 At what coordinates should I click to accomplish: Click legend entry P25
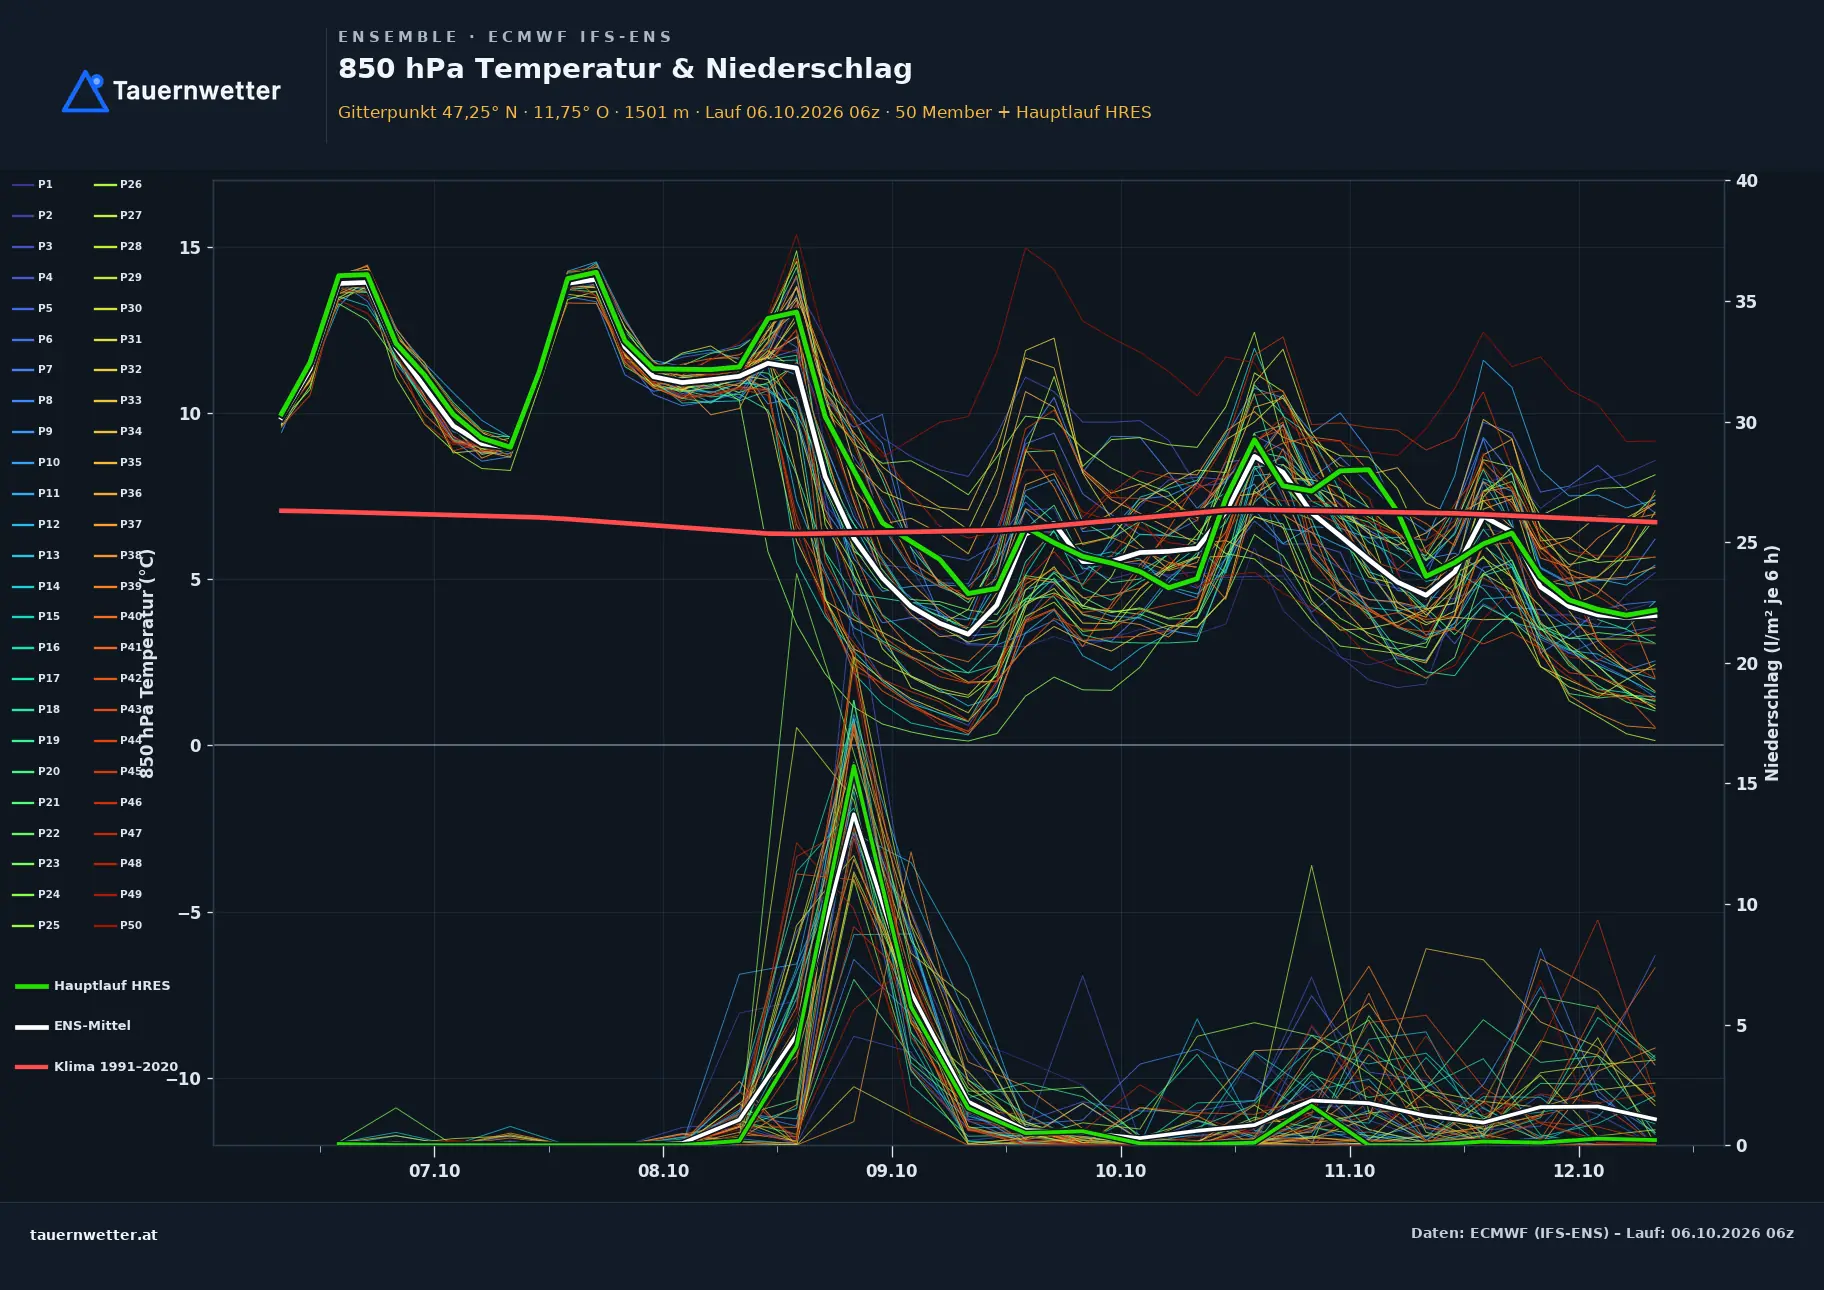[36, 926]
